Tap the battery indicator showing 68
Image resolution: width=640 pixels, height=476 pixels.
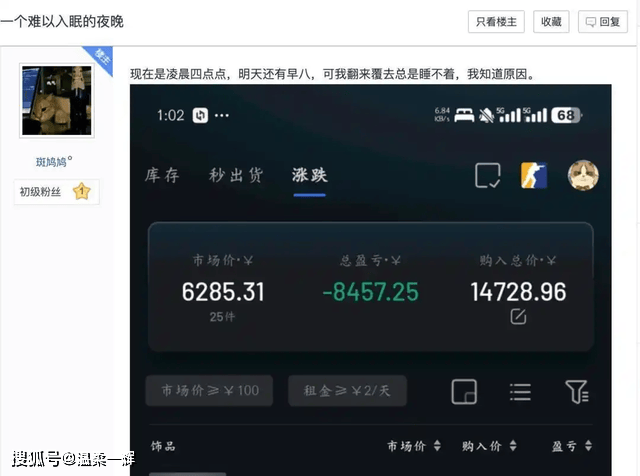[x=566, y=115]
